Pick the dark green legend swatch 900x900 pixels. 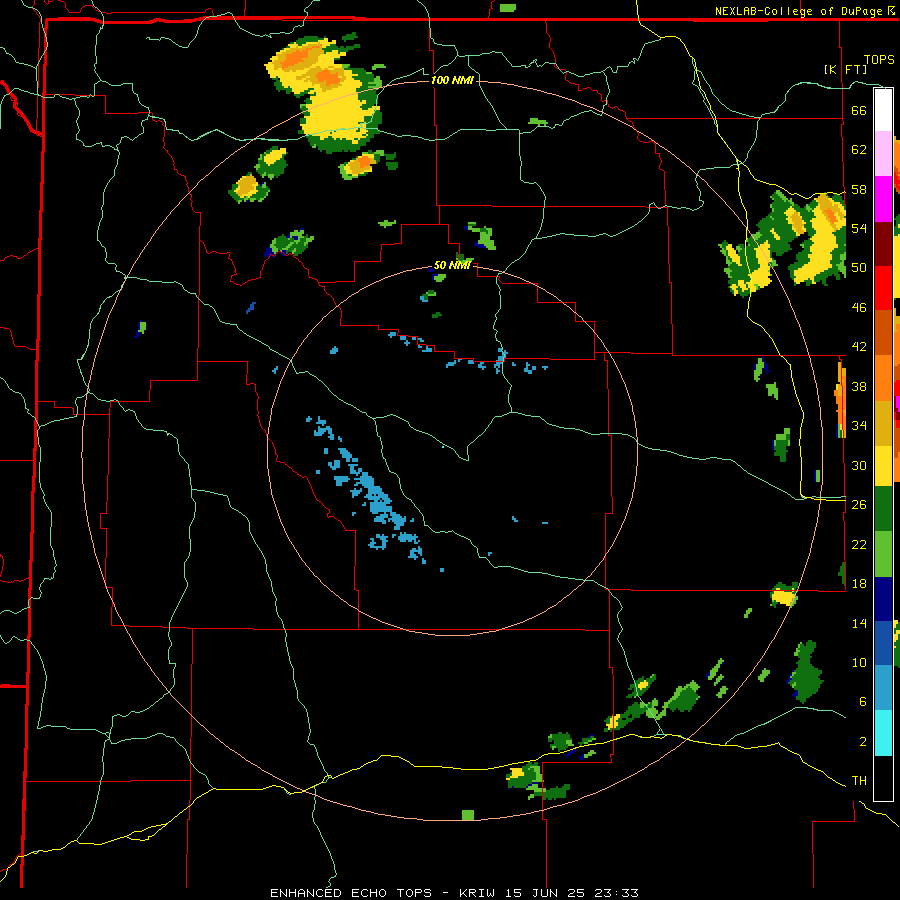coord(883,509)
